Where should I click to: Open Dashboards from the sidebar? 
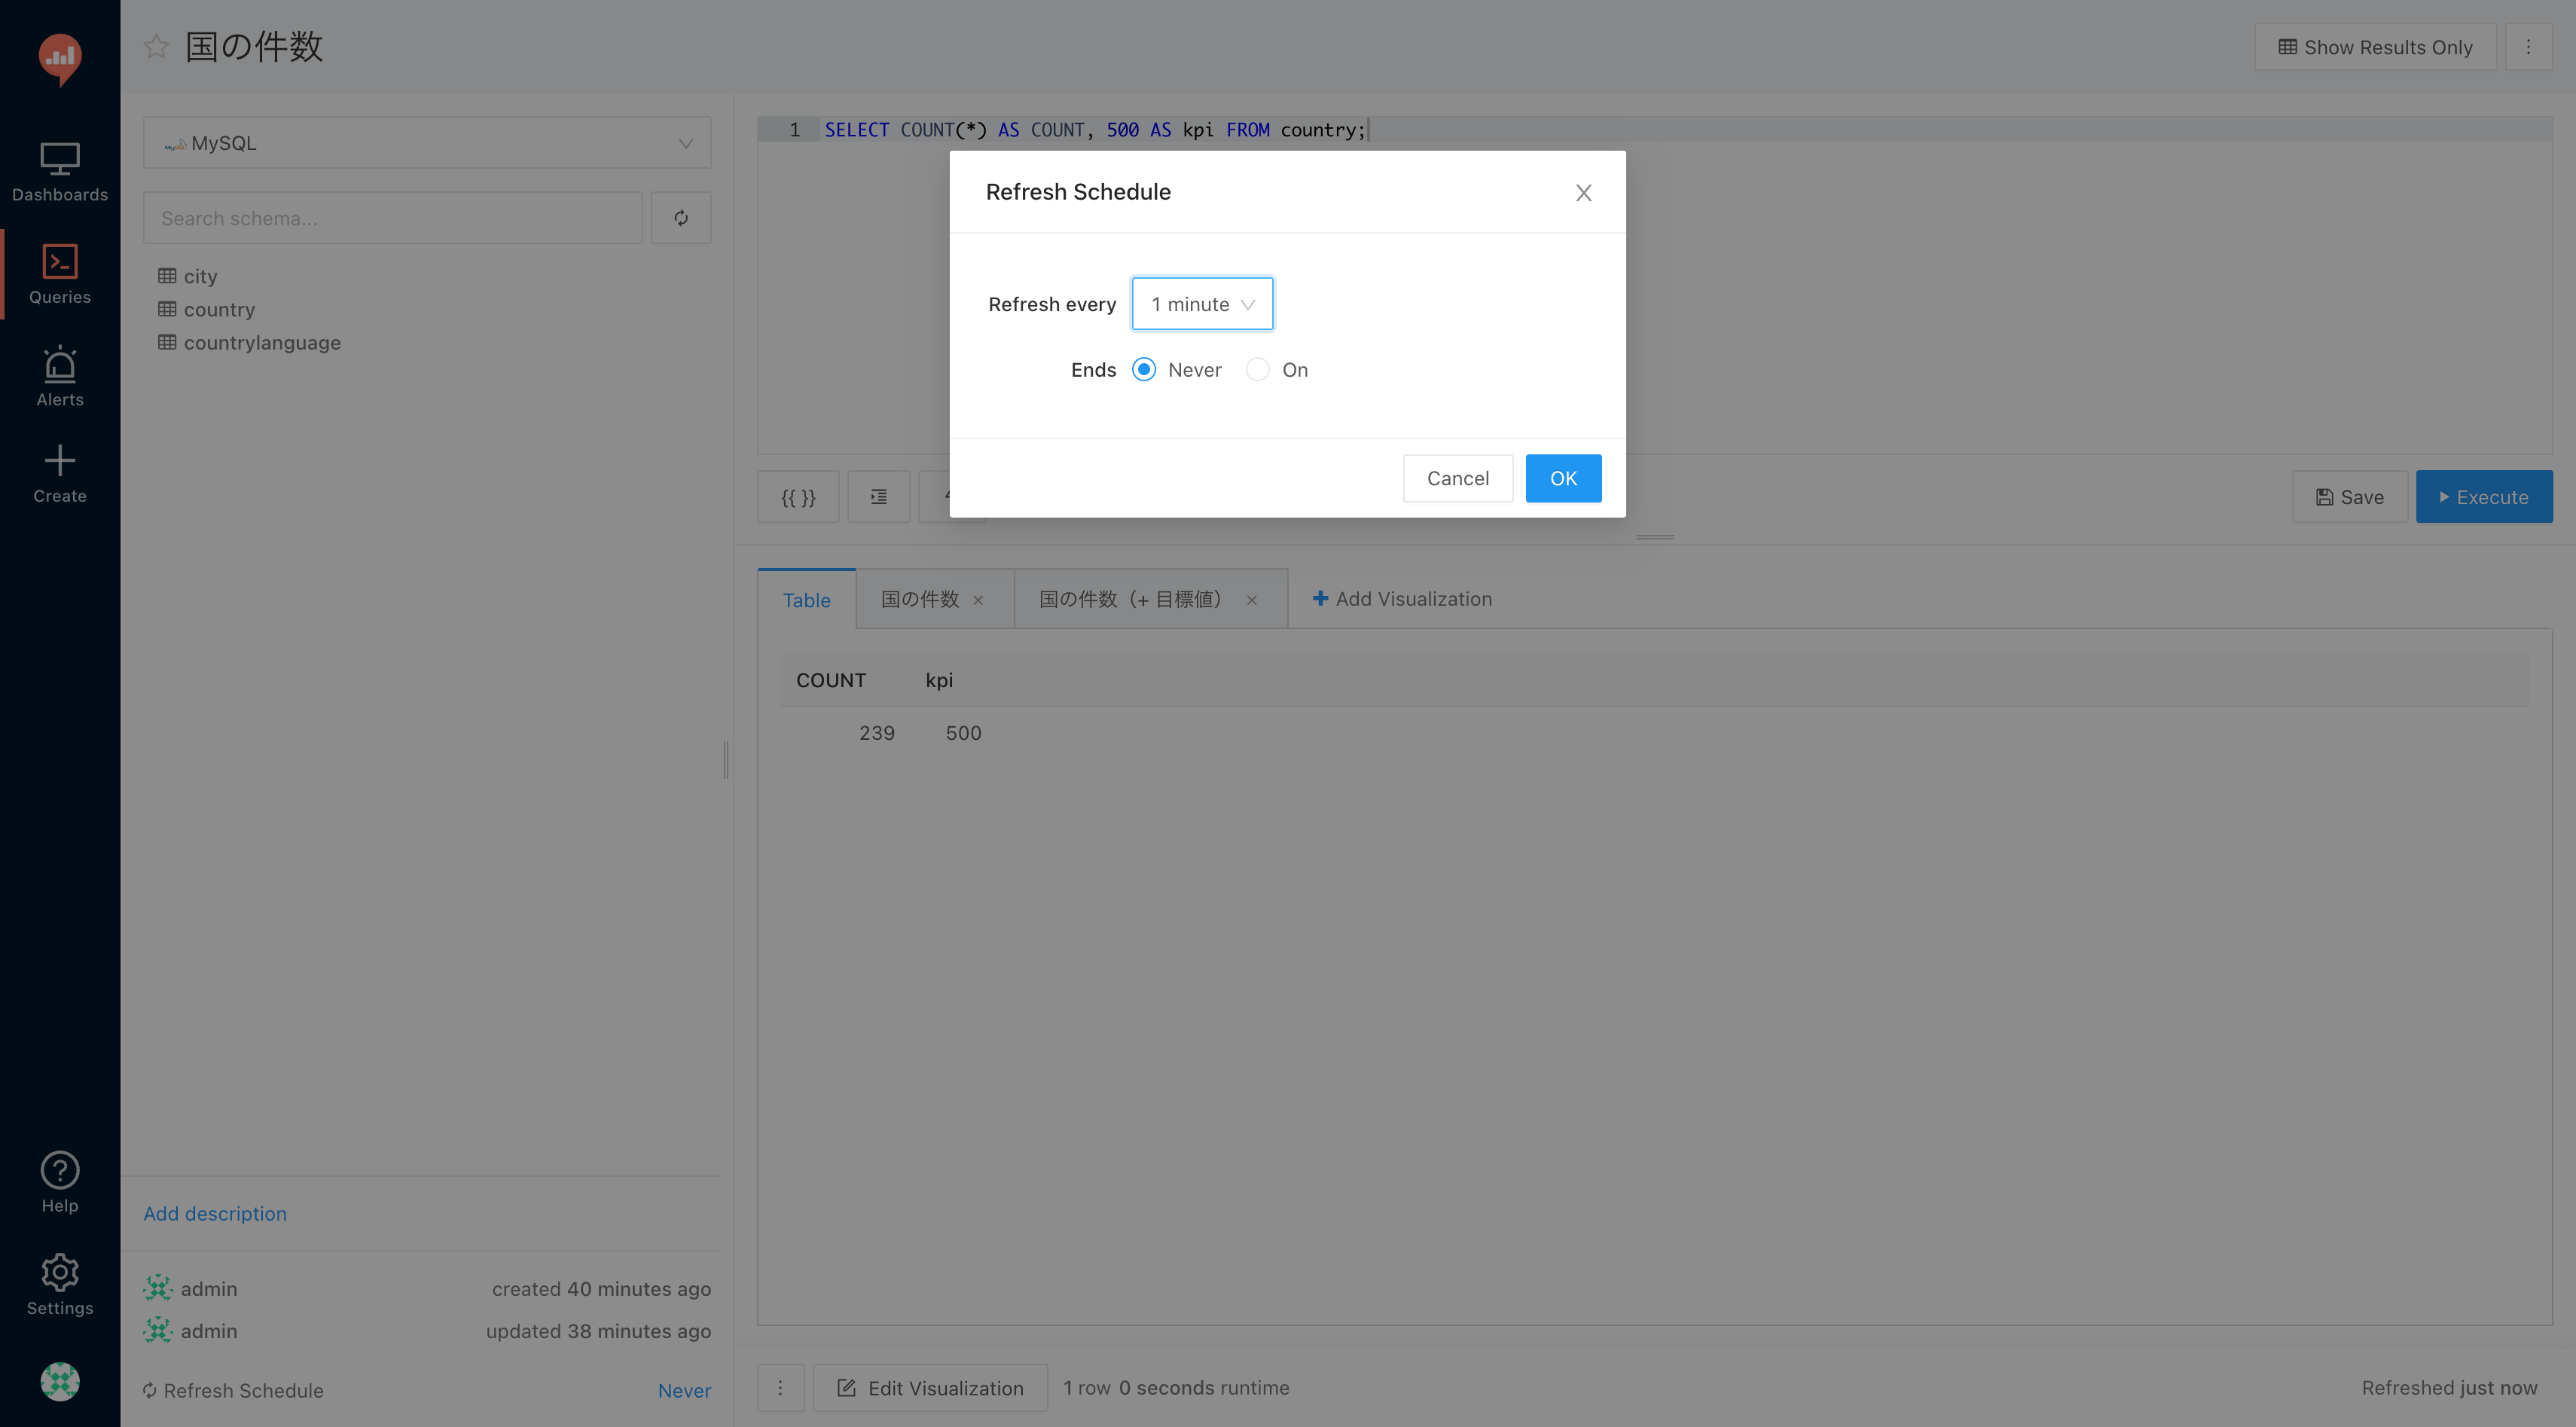pyautogui.click(x=60, y=171)
